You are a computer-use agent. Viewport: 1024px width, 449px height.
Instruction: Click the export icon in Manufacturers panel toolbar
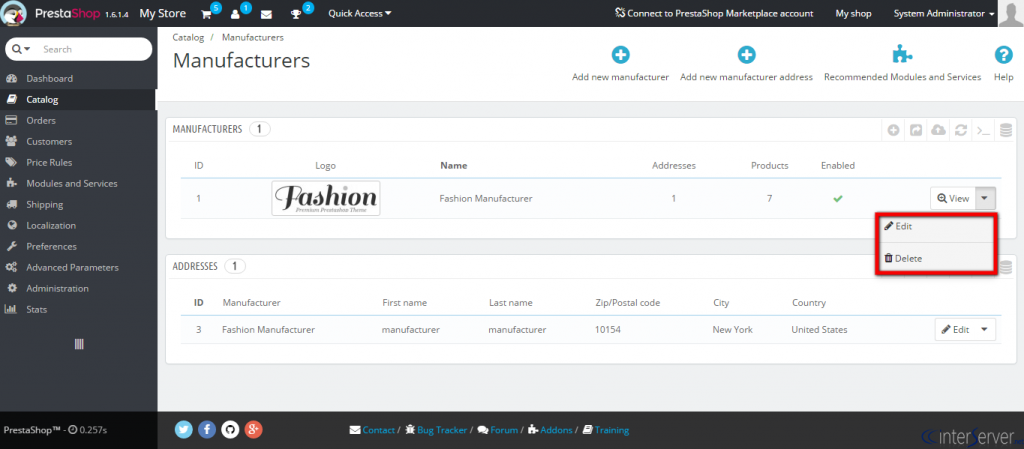[916, 130]
